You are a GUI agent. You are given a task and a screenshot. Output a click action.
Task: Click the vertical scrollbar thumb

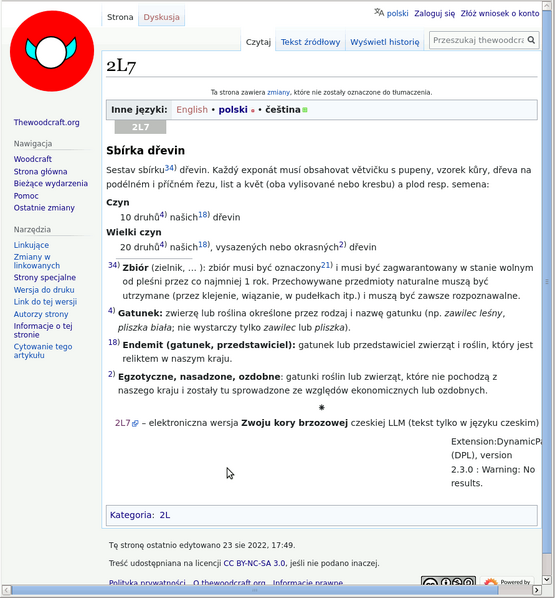546,282
